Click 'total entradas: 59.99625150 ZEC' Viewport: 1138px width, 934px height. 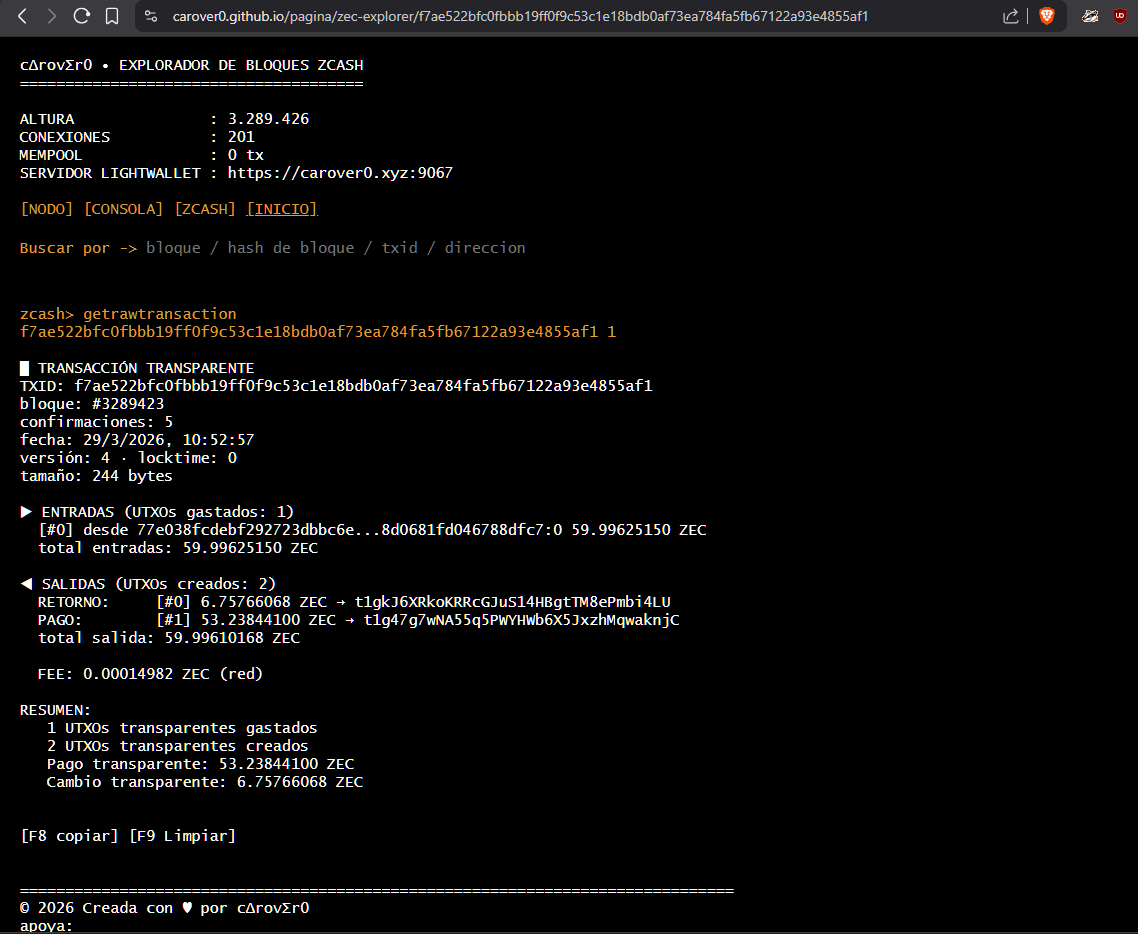[178, 548]
